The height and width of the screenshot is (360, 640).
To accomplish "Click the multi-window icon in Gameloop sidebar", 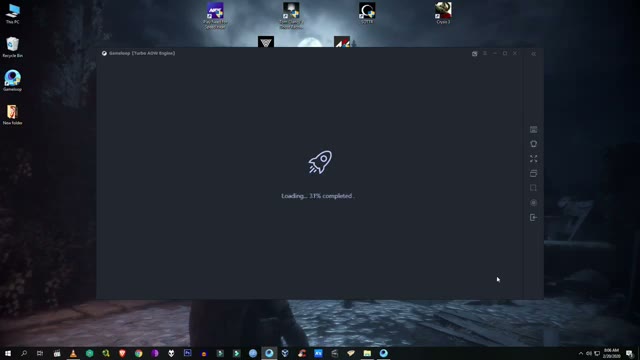I will tap(533, 173).
